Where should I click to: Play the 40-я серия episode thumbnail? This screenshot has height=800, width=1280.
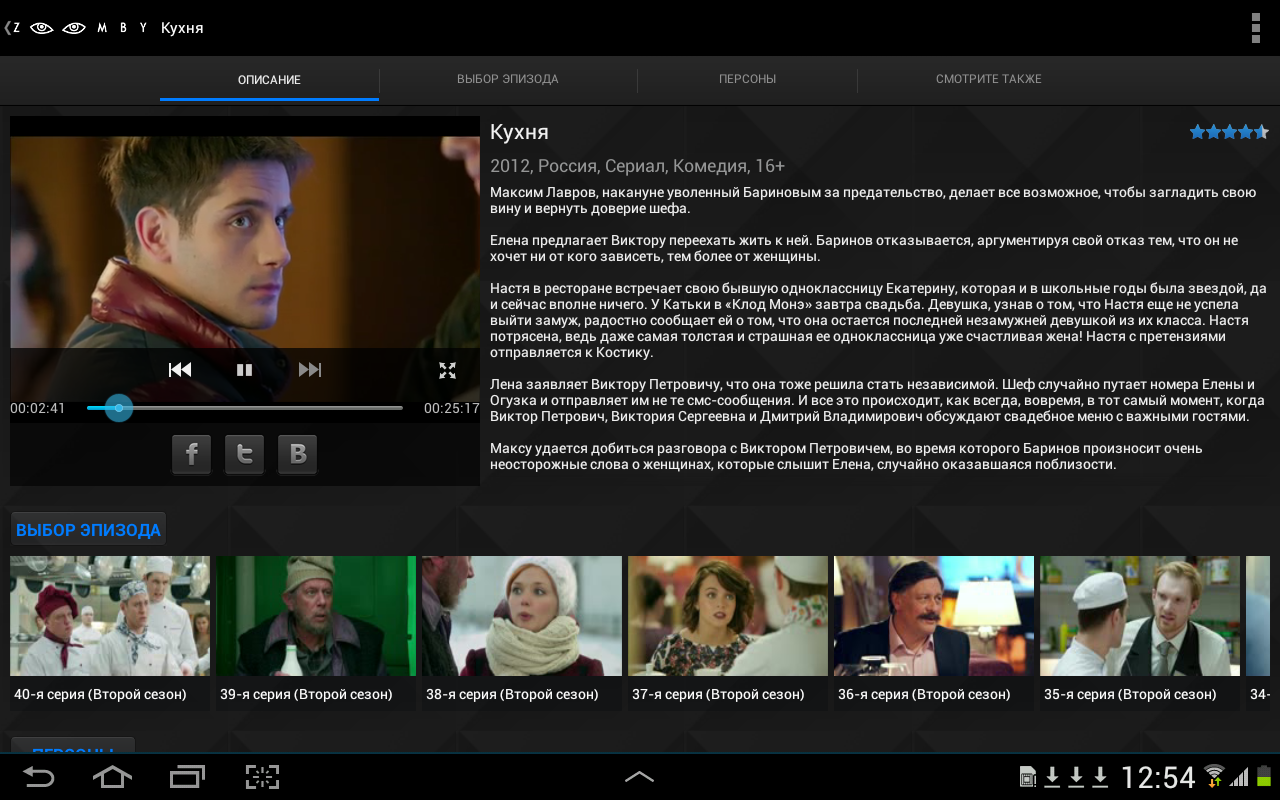(110, 616)
